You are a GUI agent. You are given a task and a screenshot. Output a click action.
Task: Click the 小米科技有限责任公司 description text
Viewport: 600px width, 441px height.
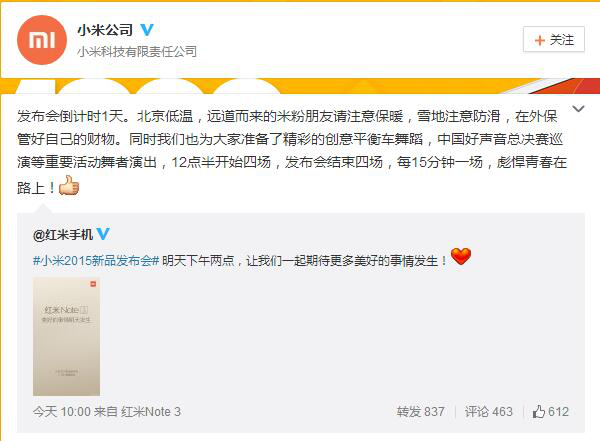pos(137,51)
